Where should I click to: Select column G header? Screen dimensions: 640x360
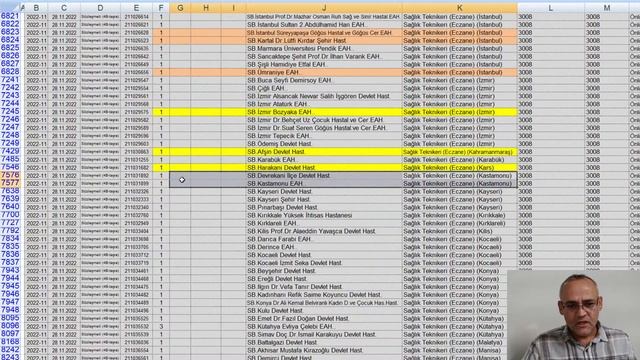[x=180, y=8]
